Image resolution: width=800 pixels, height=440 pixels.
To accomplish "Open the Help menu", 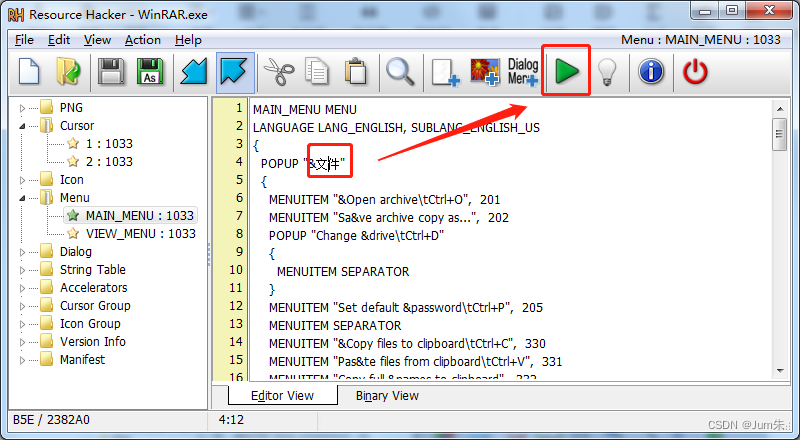I will [188, 40].
